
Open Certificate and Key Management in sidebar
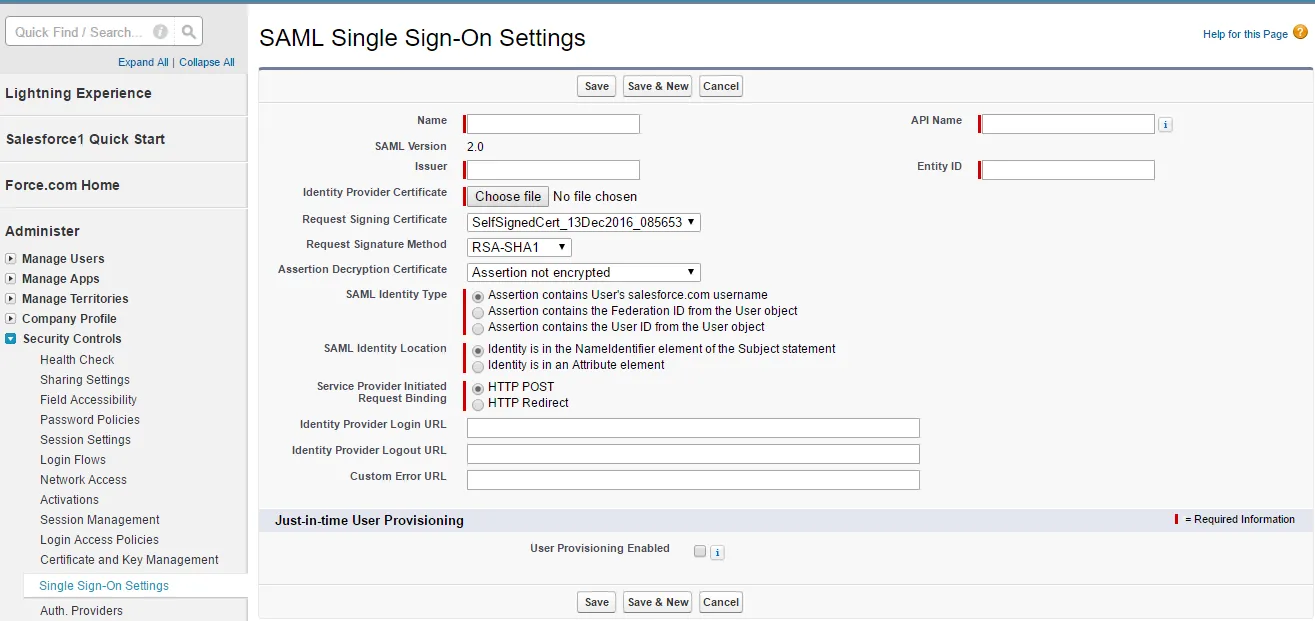(129, 560)
